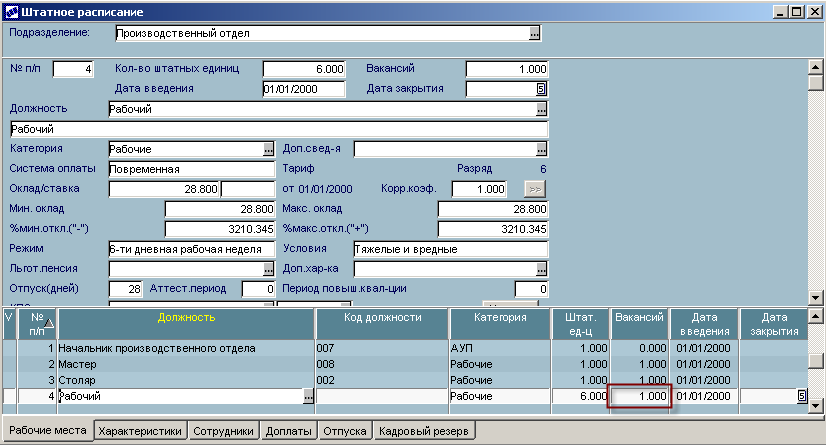Click the code cell 008
The height and width of the screenshot is (445, 826).
(x=382, y=364)
